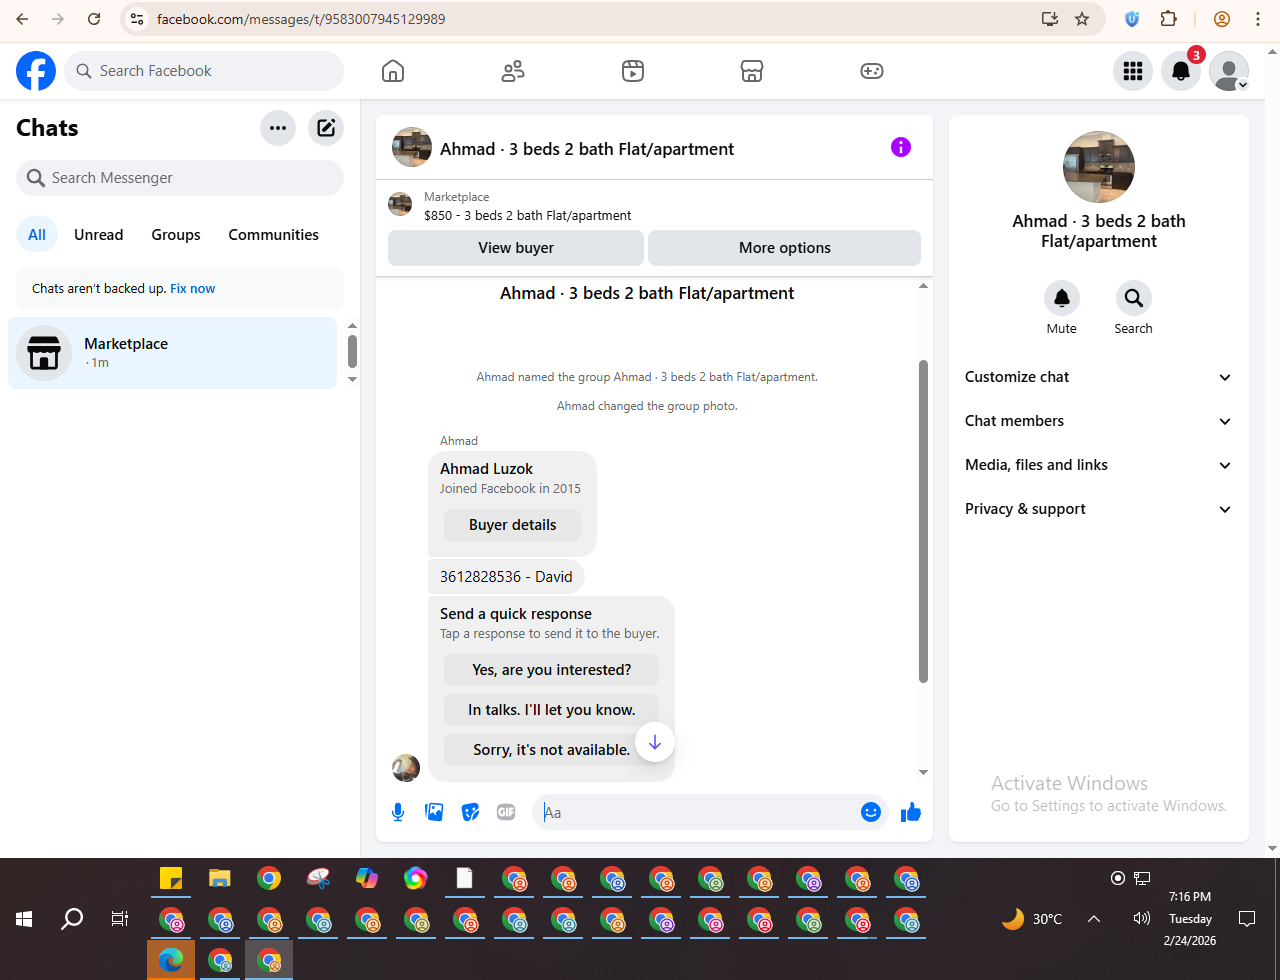Click the conversation scrollbar thumb
1280x980 pixels.
tap(923, 522)
